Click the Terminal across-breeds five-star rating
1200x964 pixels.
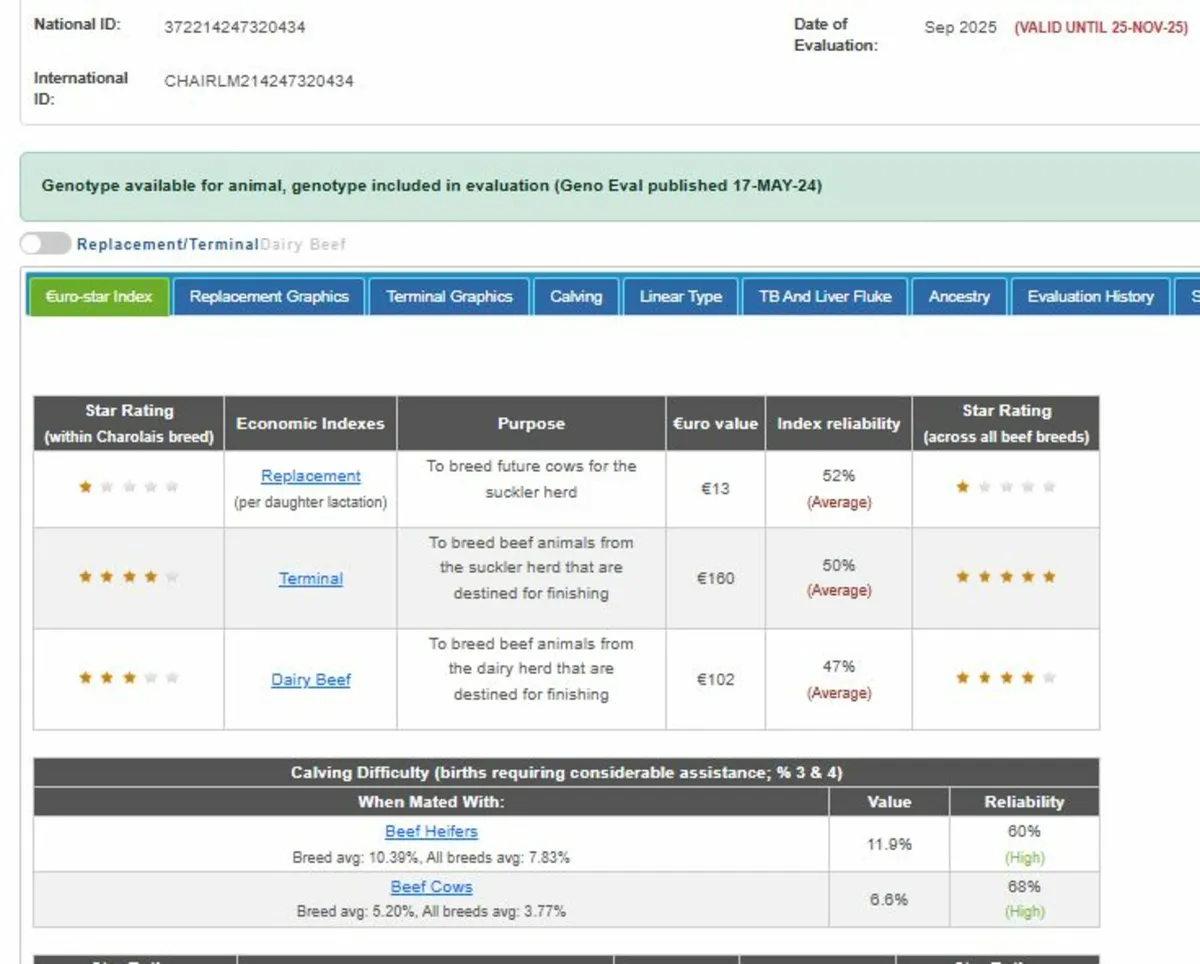tap(1005, 577)
